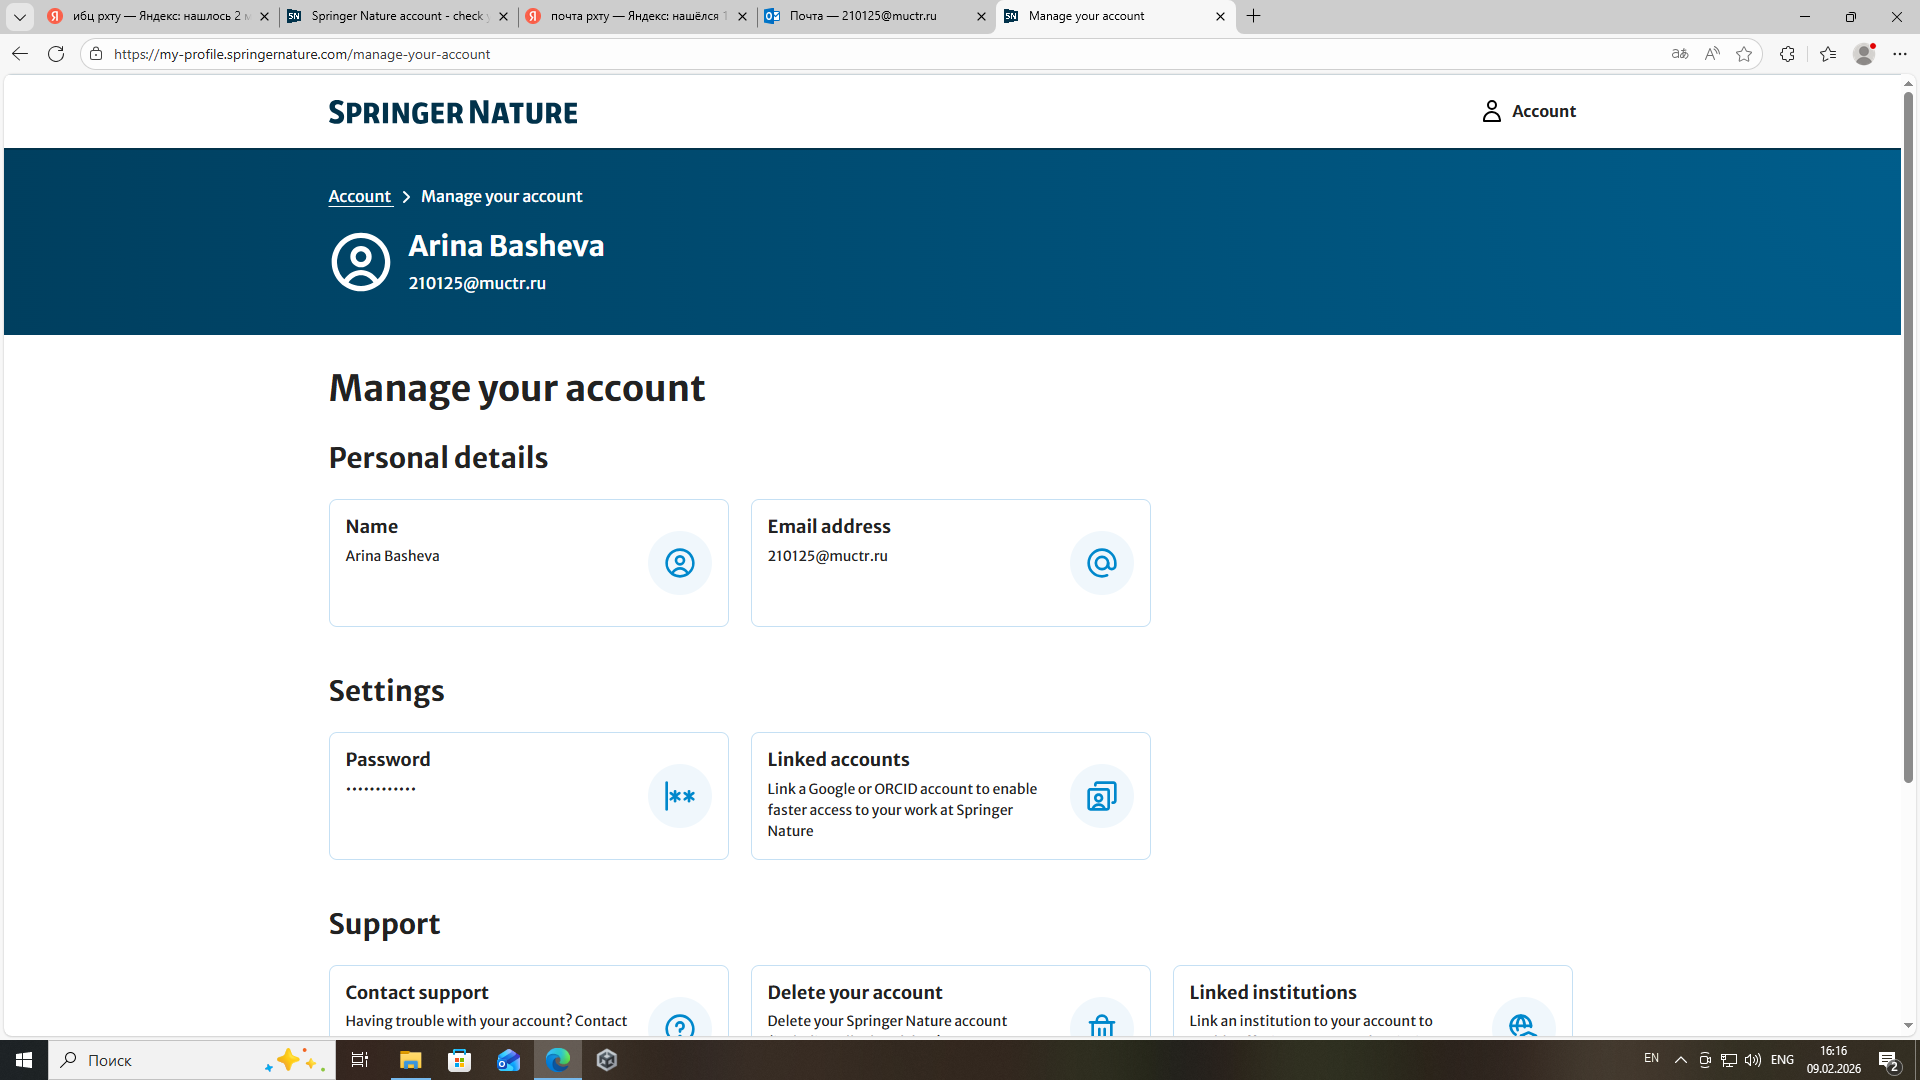Viewport: 1920px width, 1080px height.
Task: Click the globe icon on Linked institutions
Action: point(1523,1026)
